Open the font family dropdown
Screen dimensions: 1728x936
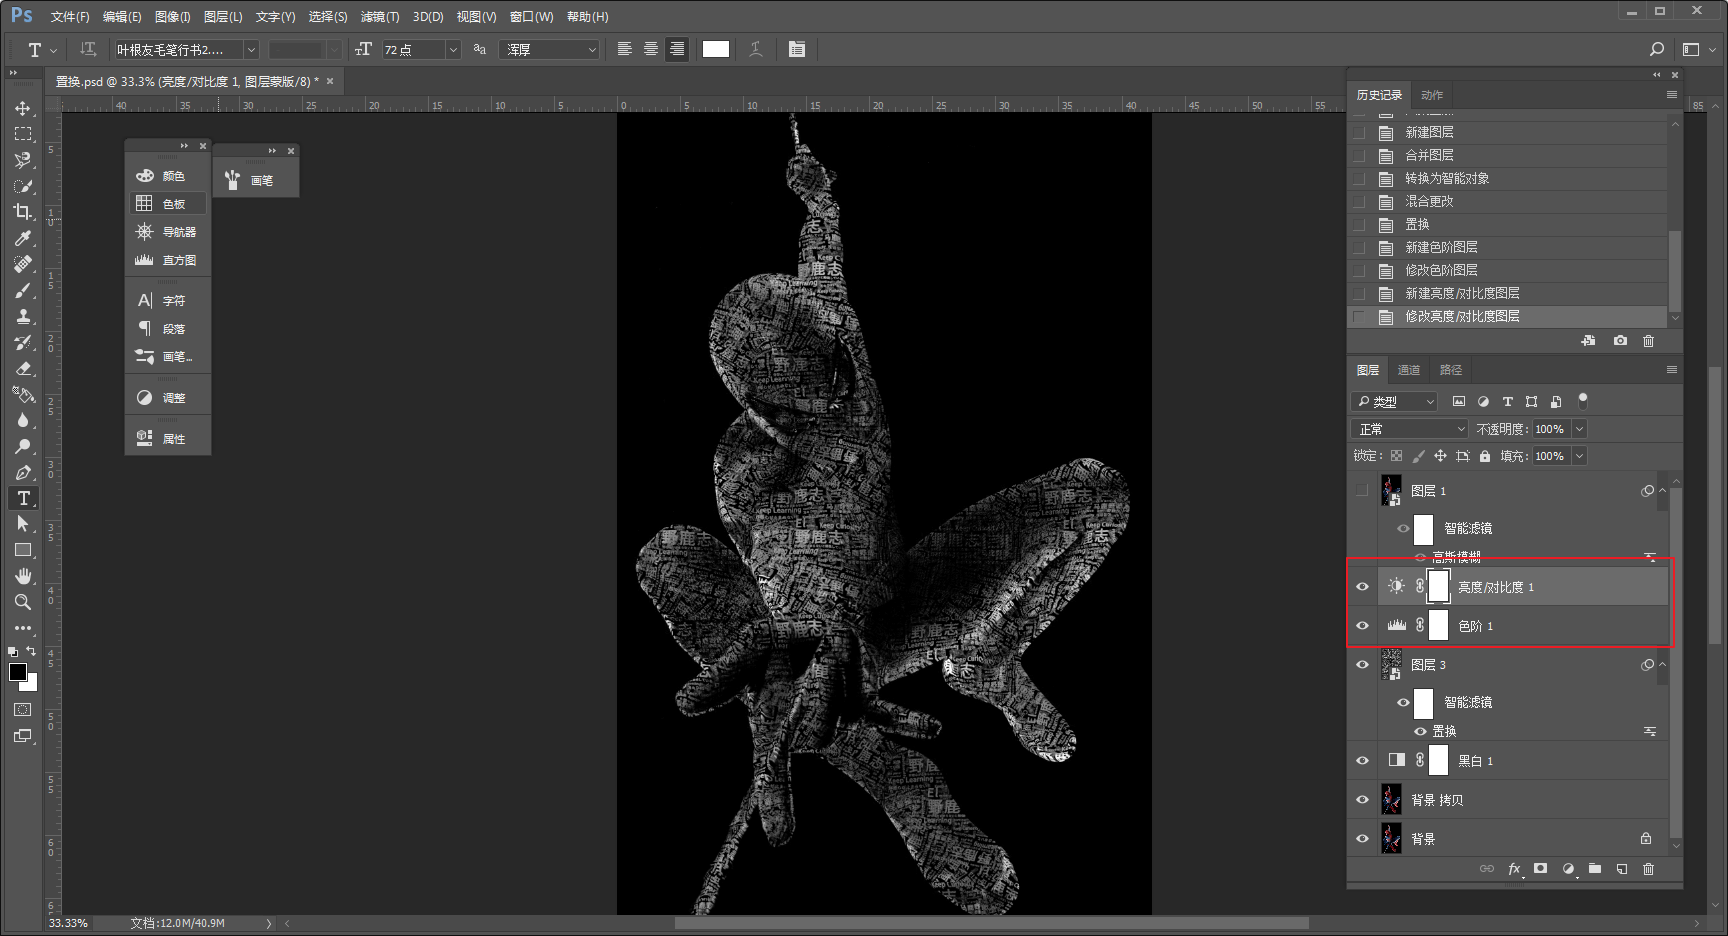pos(251,49)
